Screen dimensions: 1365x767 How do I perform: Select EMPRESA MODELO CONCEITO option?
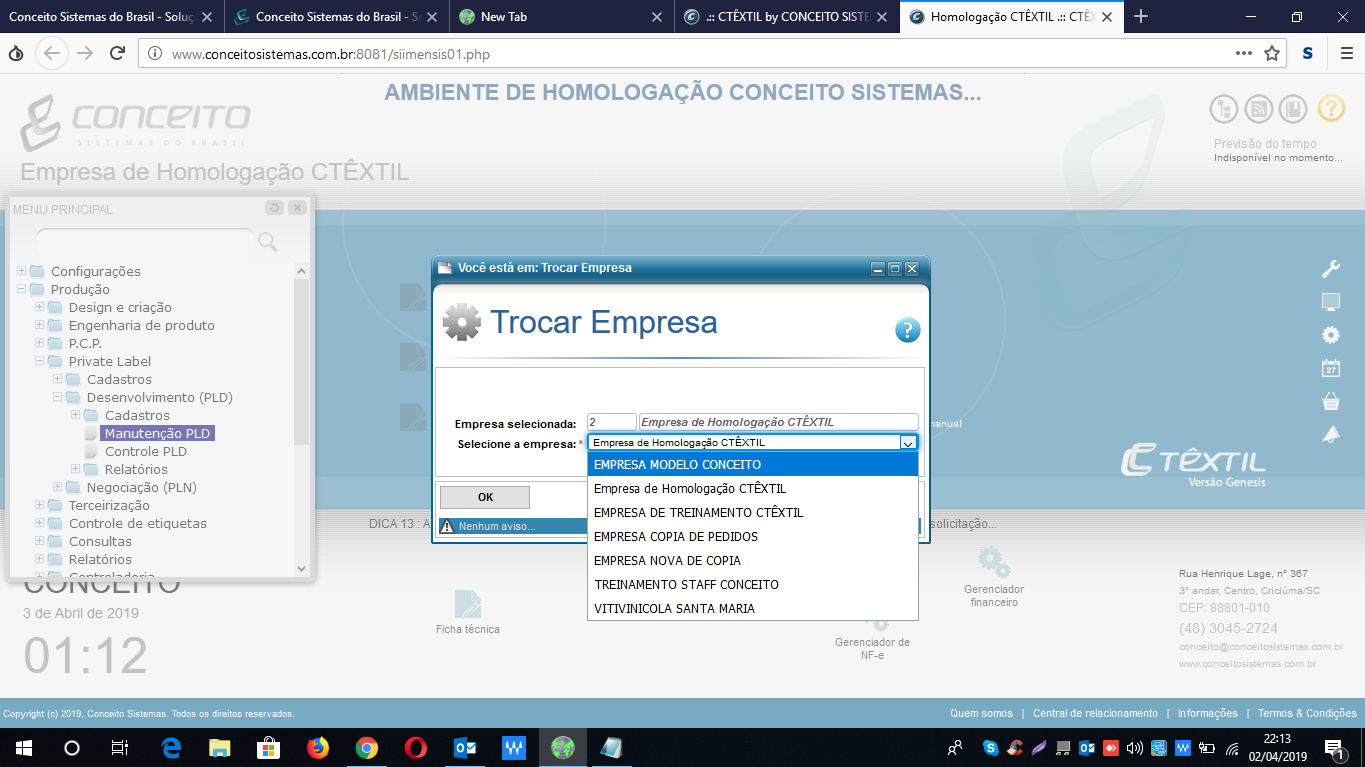tap(753, 465)
